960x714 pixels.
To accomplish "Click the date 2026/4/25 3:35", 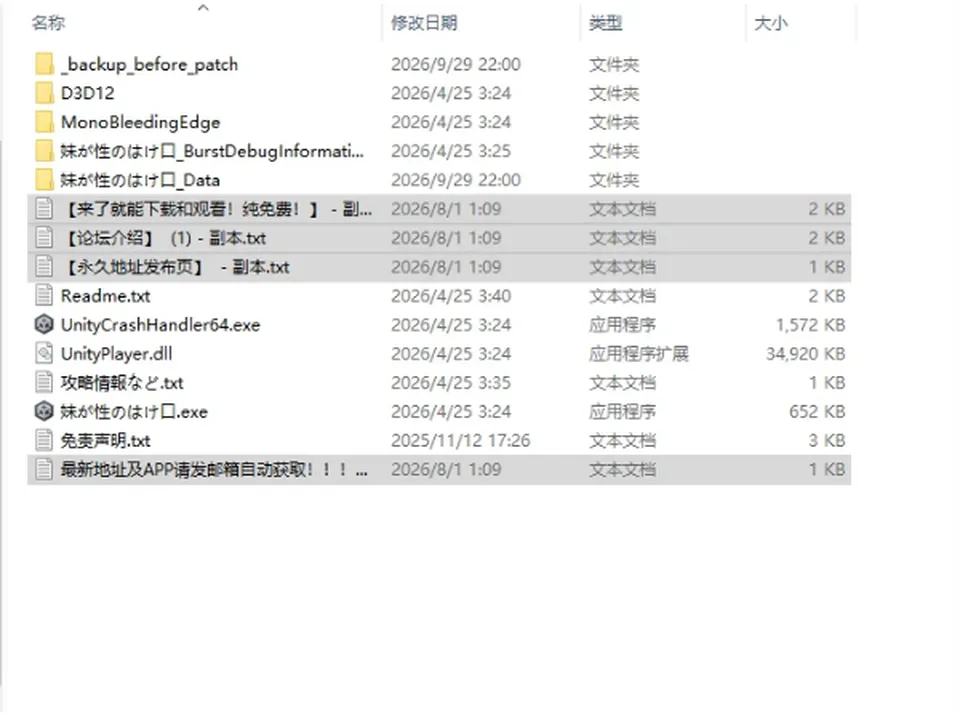I will (451, 383).
